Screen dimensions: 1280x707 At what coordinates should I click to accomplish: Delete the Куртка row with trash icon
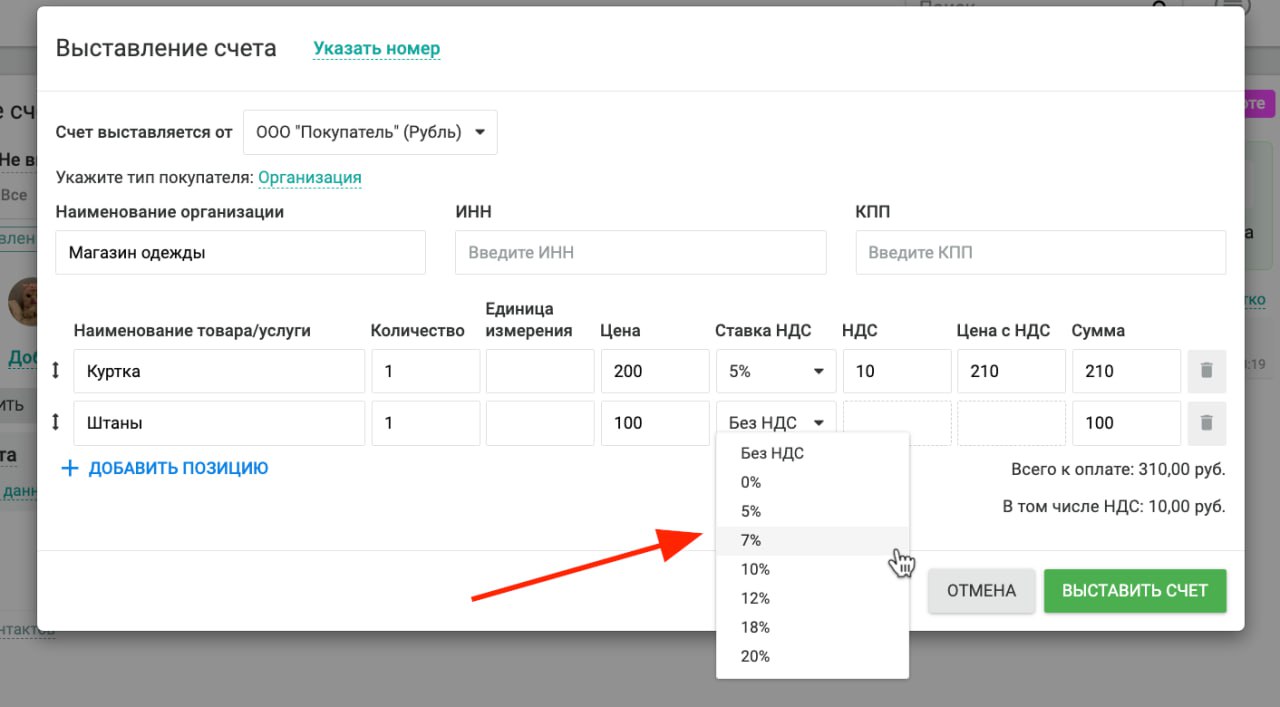[x=1206, y=371]
